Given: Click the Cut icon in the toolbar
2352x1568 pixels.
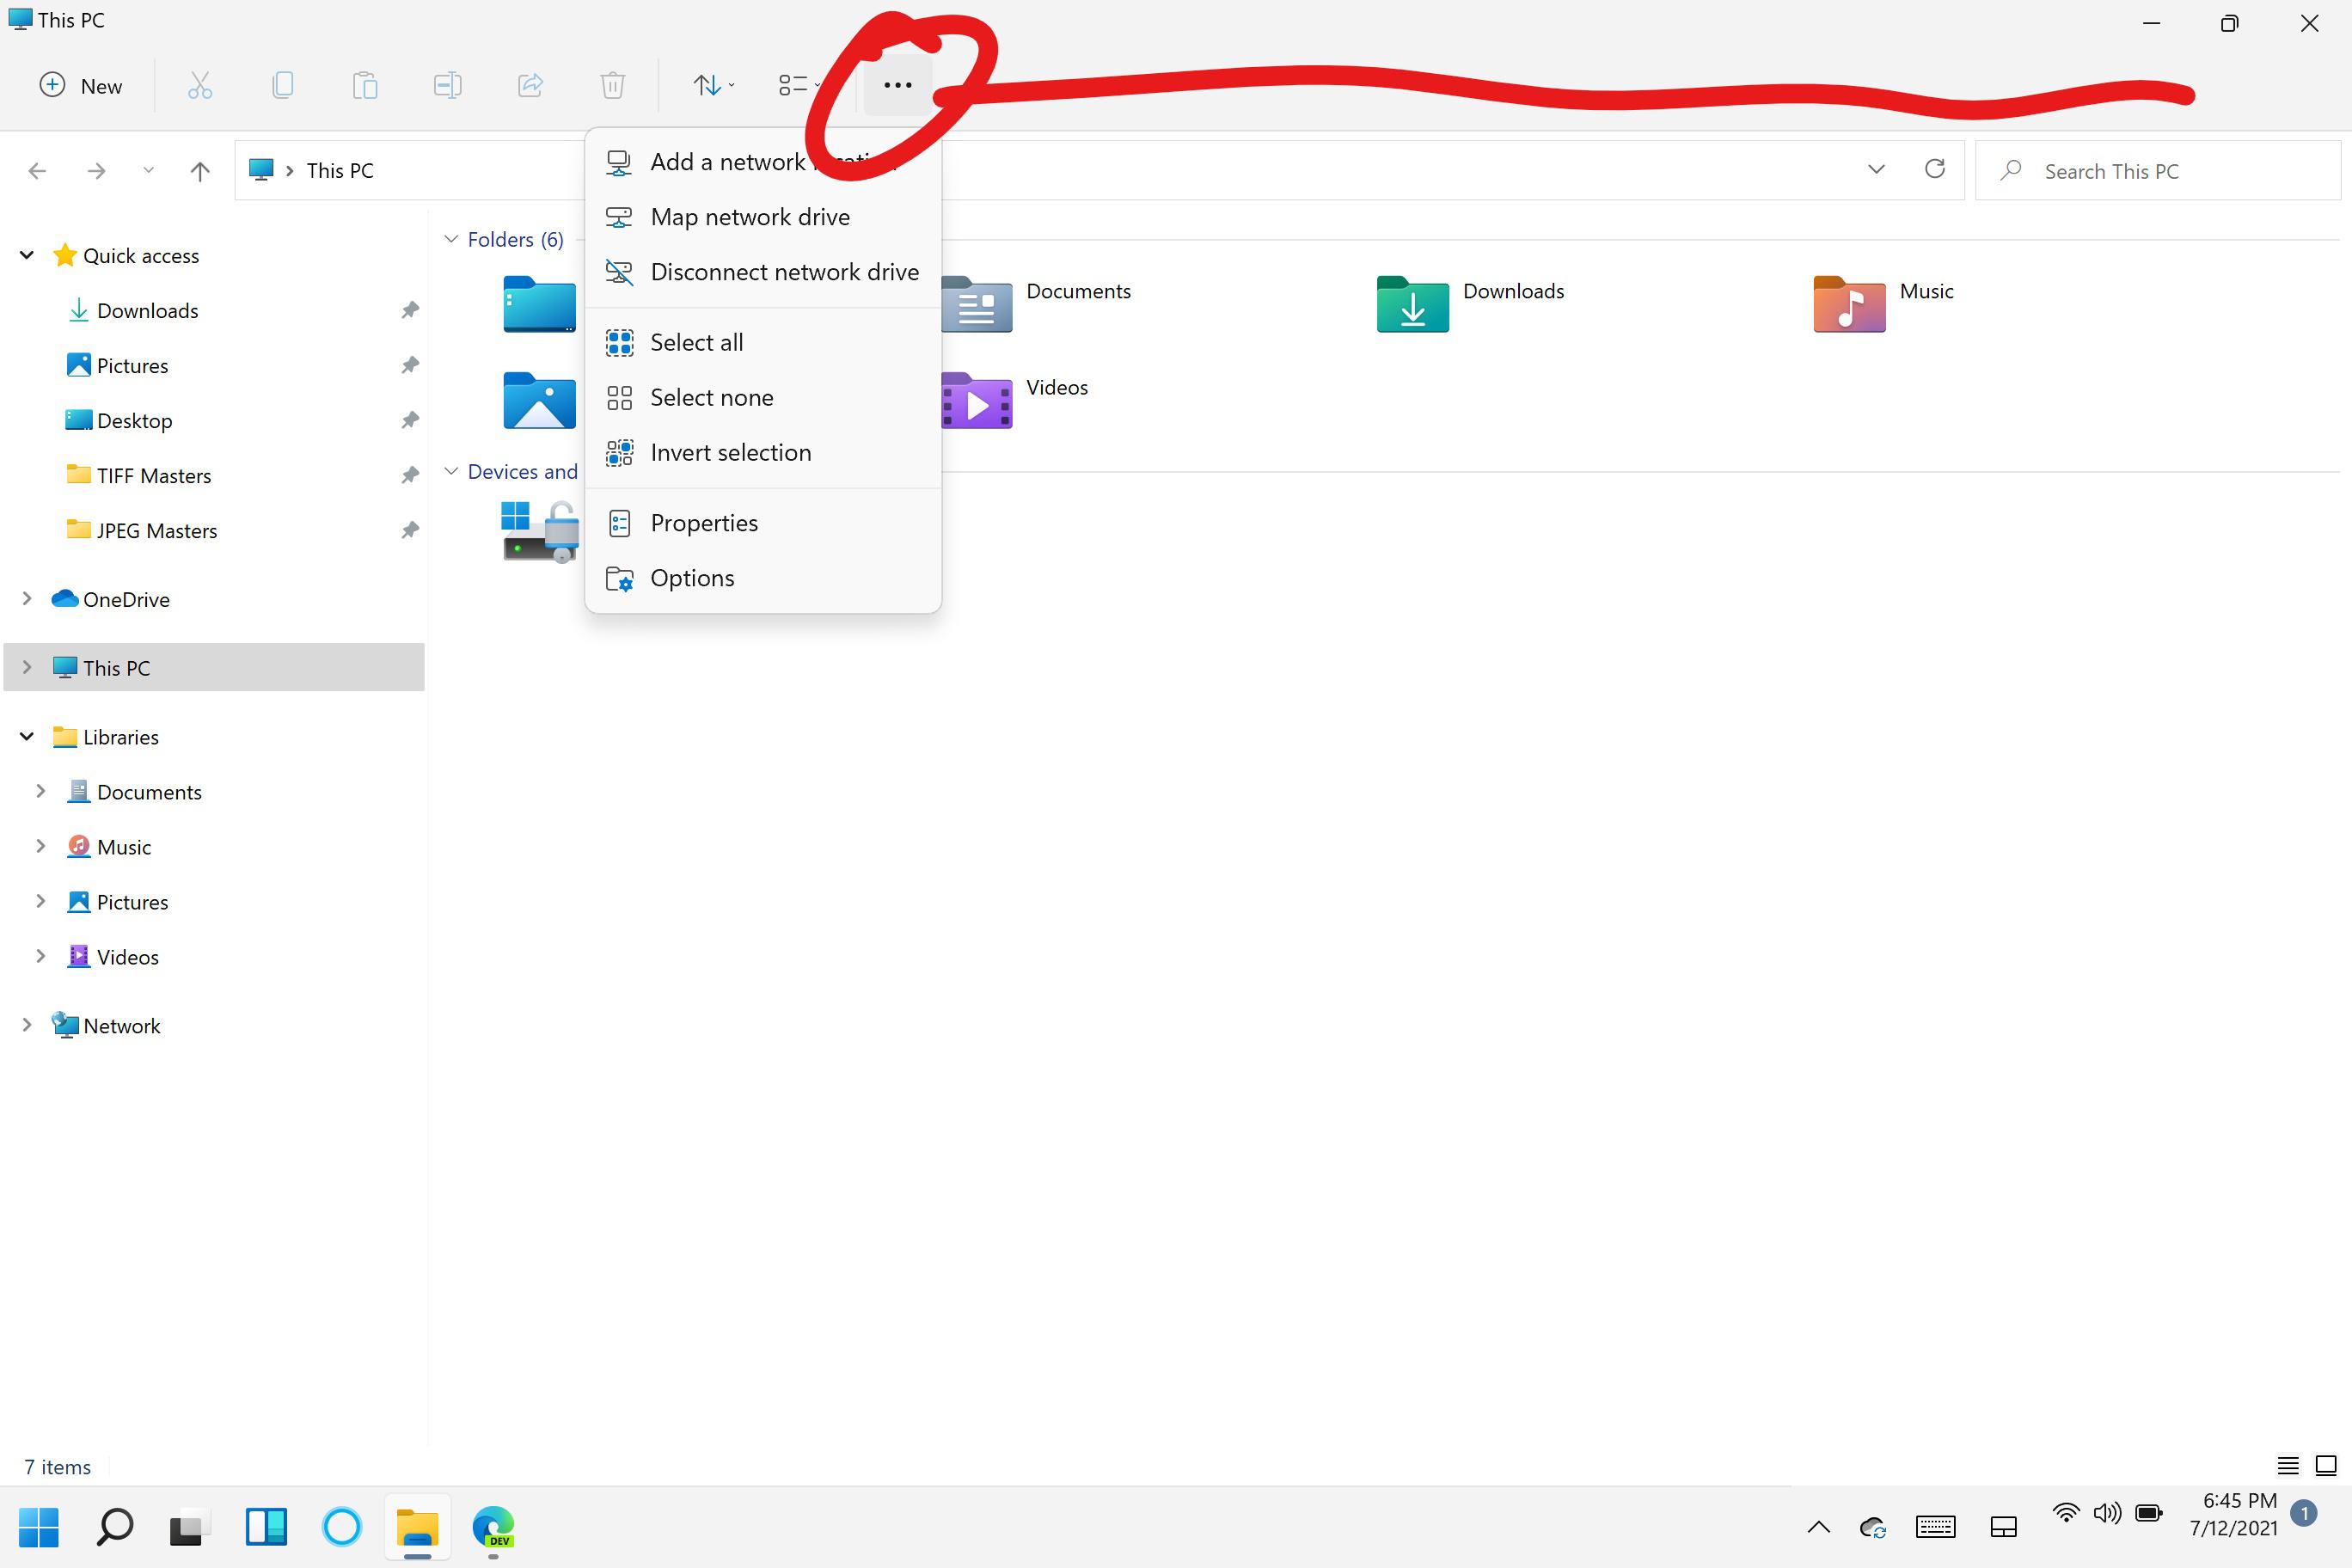Looking at the screenshot, I should pyautogui.click(x=200, y=85).
